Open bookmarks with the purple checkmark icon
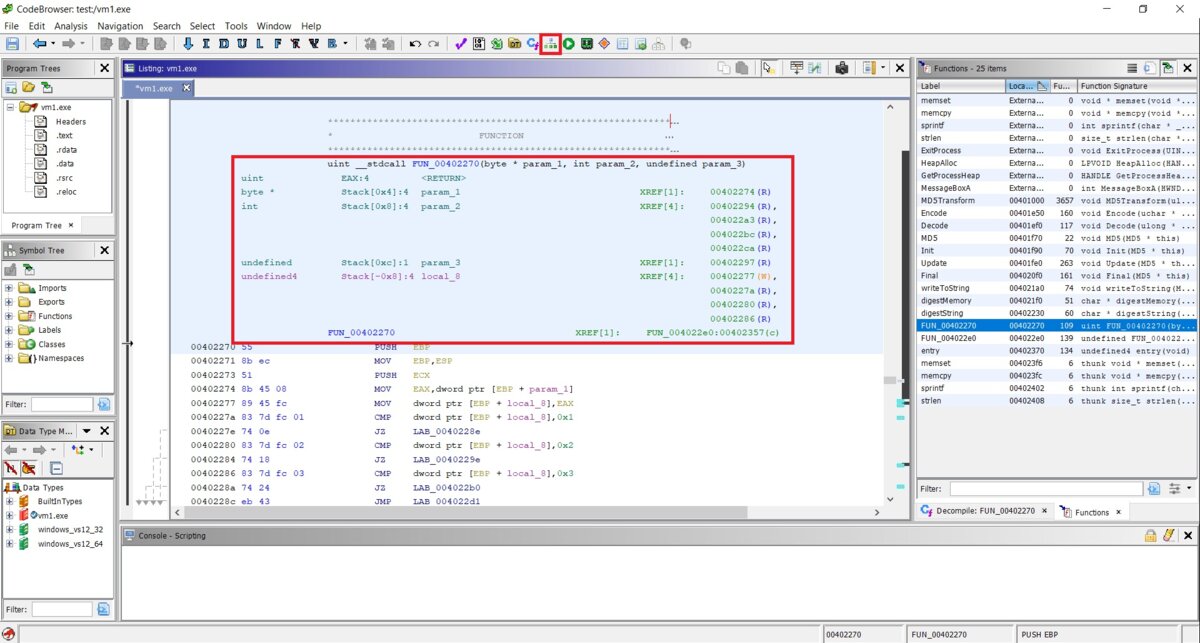The height and width of the screenshot is (643, 1200). pyautogui.click(x=461, y=44)
